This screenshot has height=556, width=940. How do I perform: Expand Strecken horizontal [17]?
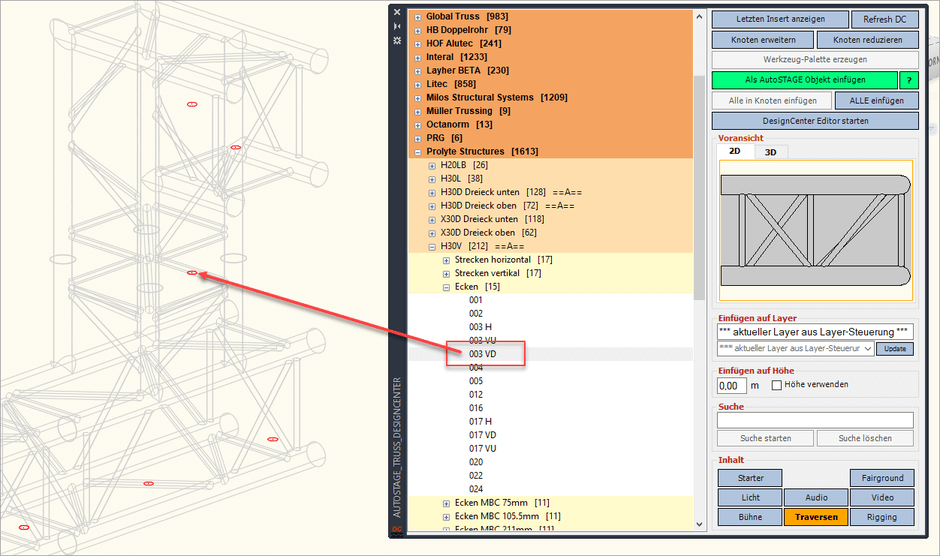tap(446, 260)
